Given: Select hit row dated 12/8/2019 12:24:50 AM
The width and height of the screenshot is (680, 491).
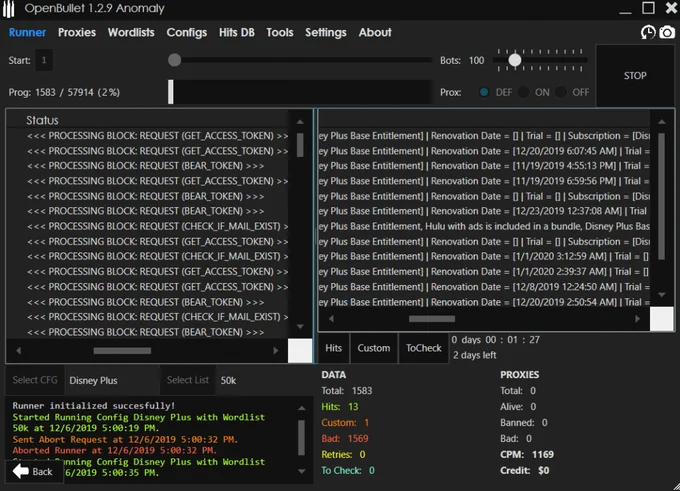Looking at the screenshot, I should coord(484,287).
